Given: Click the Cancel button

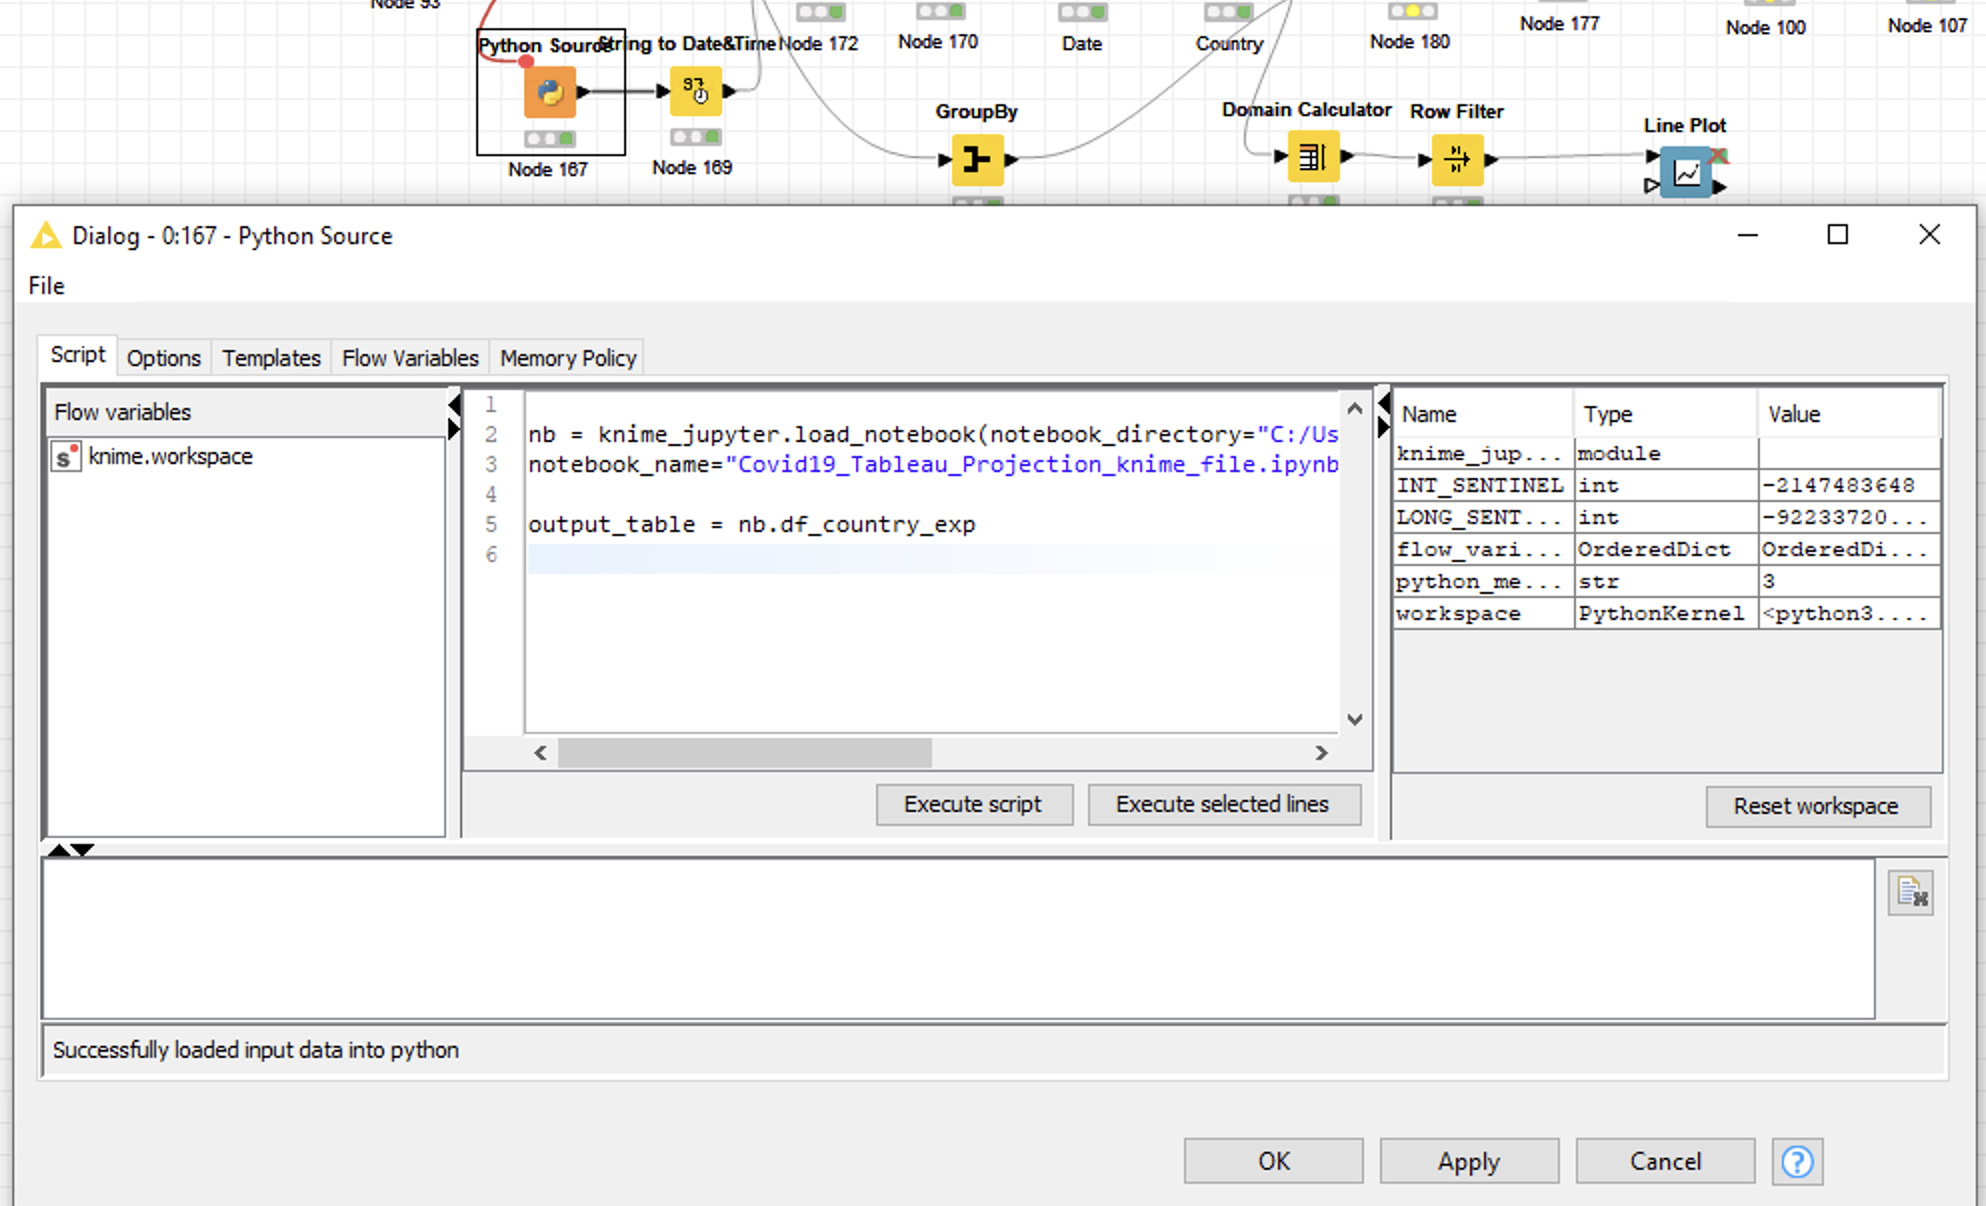Looking at the screenshot, I should [x=1665, y=1161].
